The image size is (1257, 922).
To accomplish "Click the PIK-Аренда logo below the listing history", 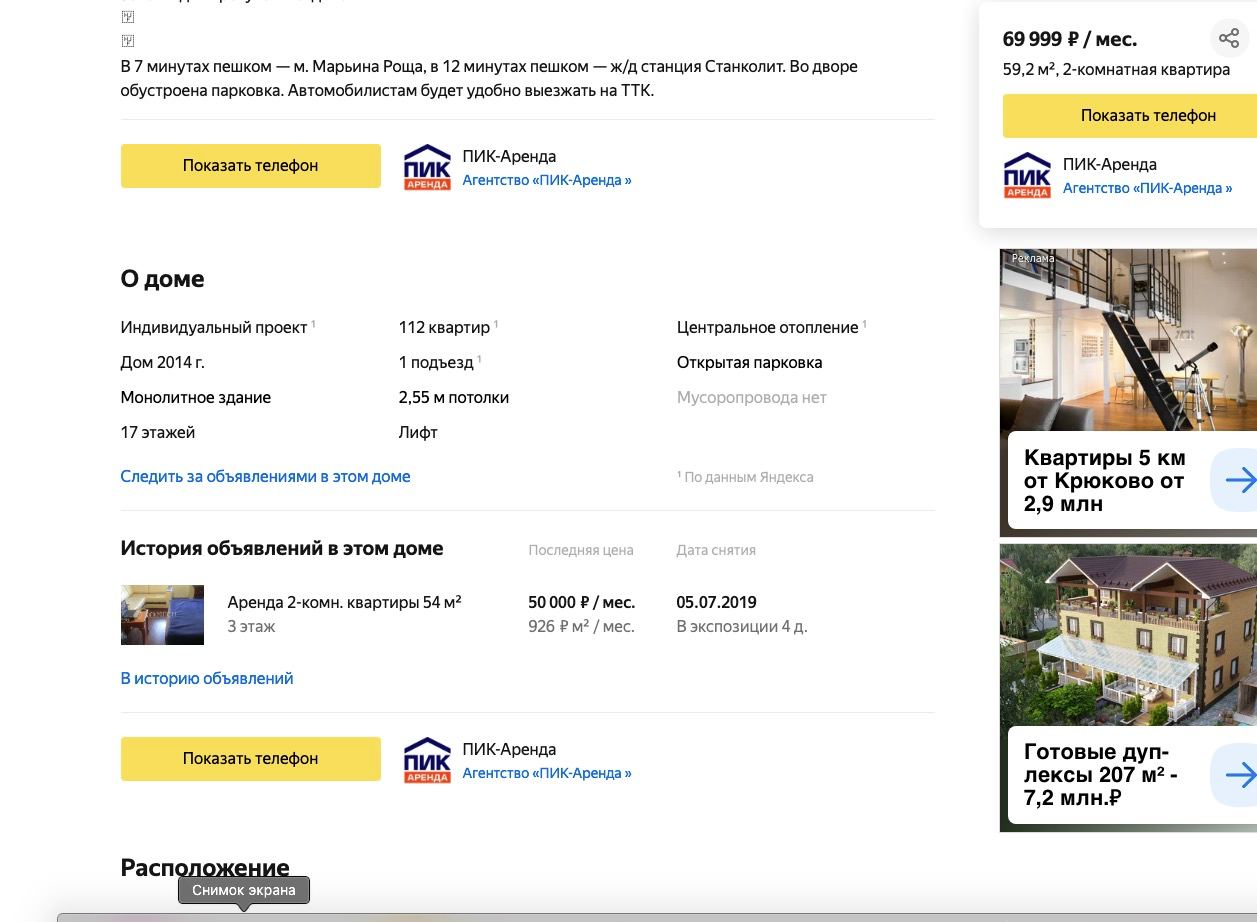I will click(427, 761).
